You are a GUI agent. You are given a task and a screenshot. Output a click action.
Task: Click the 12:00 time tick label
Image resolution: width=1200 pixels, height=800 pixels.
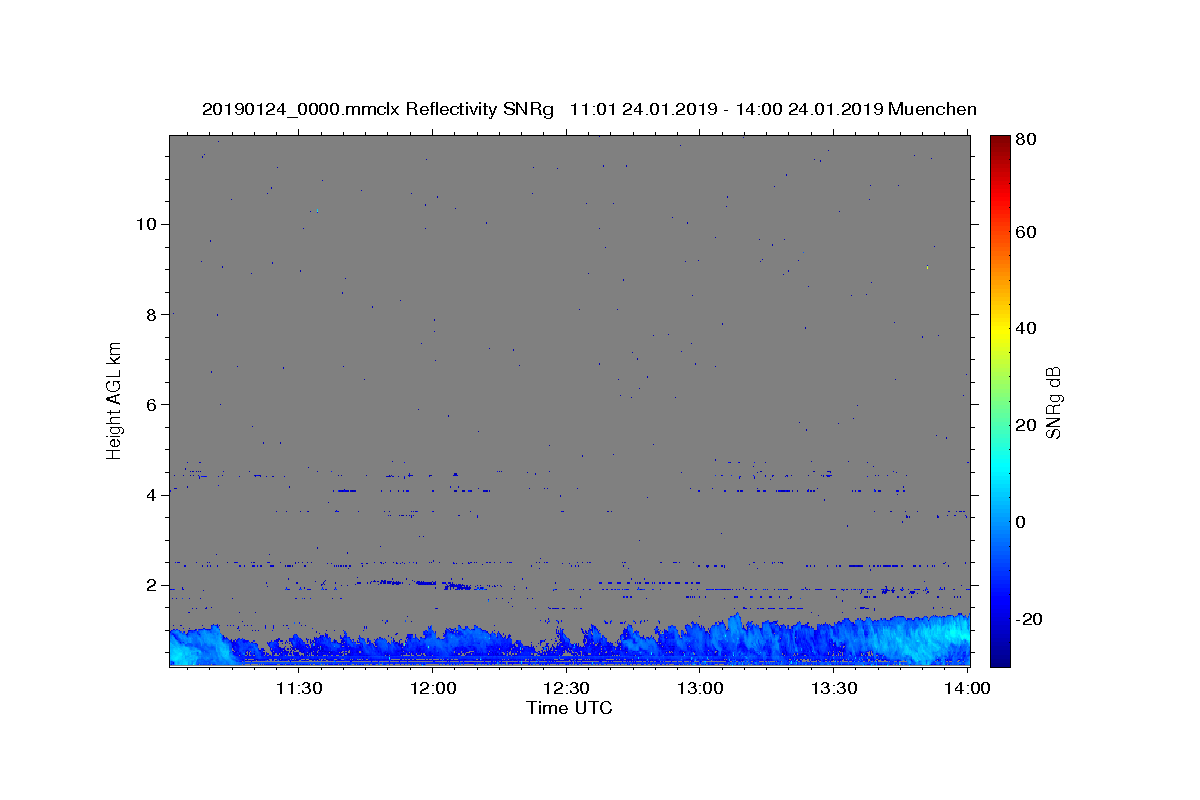(x=432, y=688)
